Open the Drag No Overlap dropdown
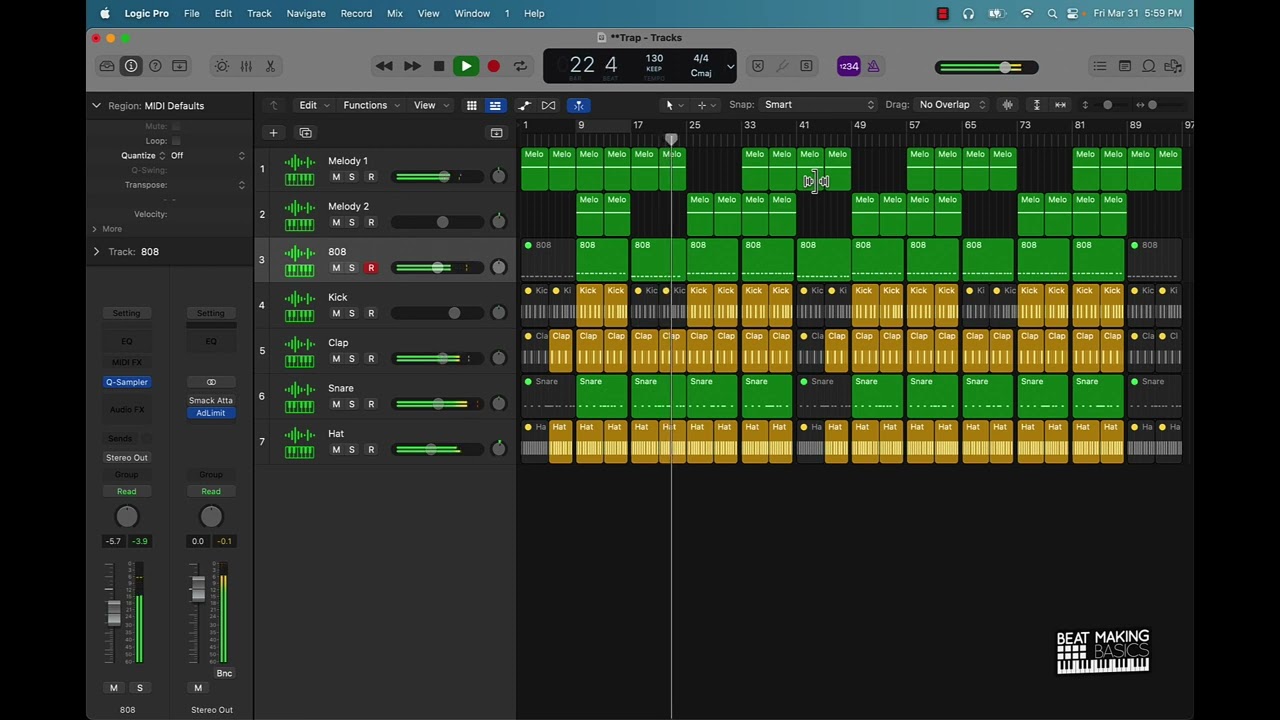1280x720 pixels. coord(952,105)
